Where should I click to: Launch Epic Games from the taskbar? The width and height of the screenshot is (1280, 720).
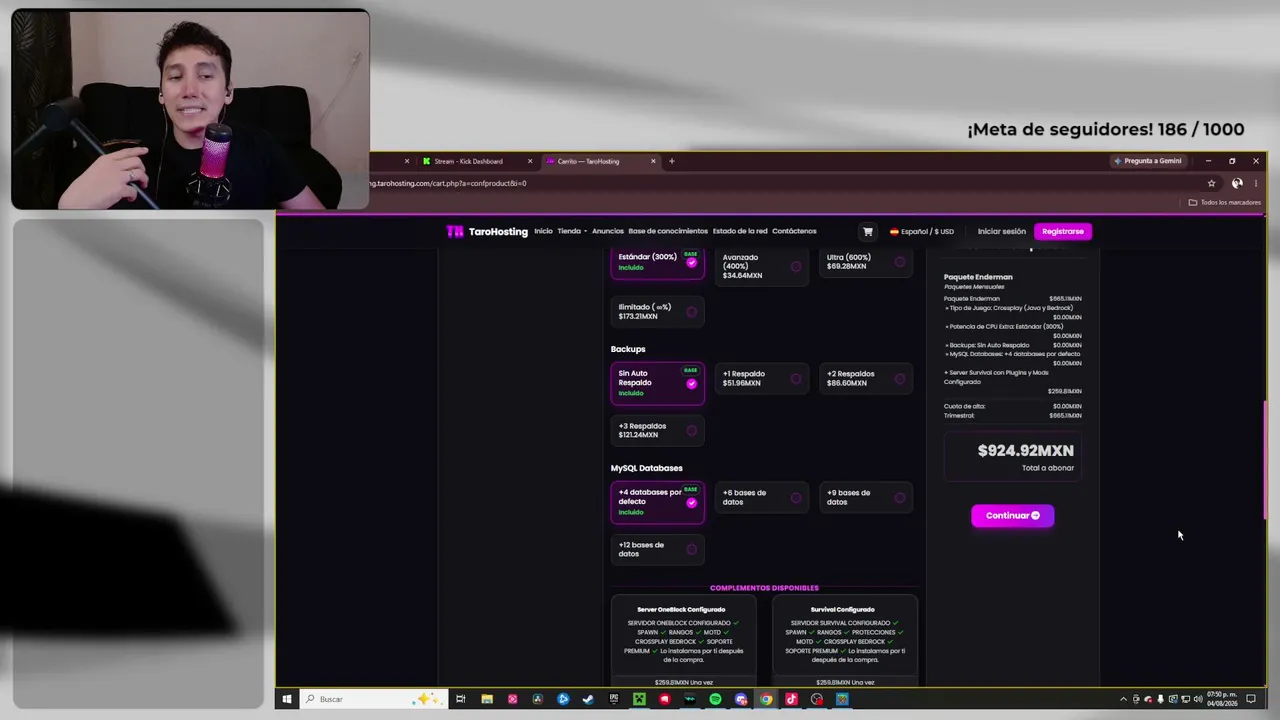(x=613, y=699)
